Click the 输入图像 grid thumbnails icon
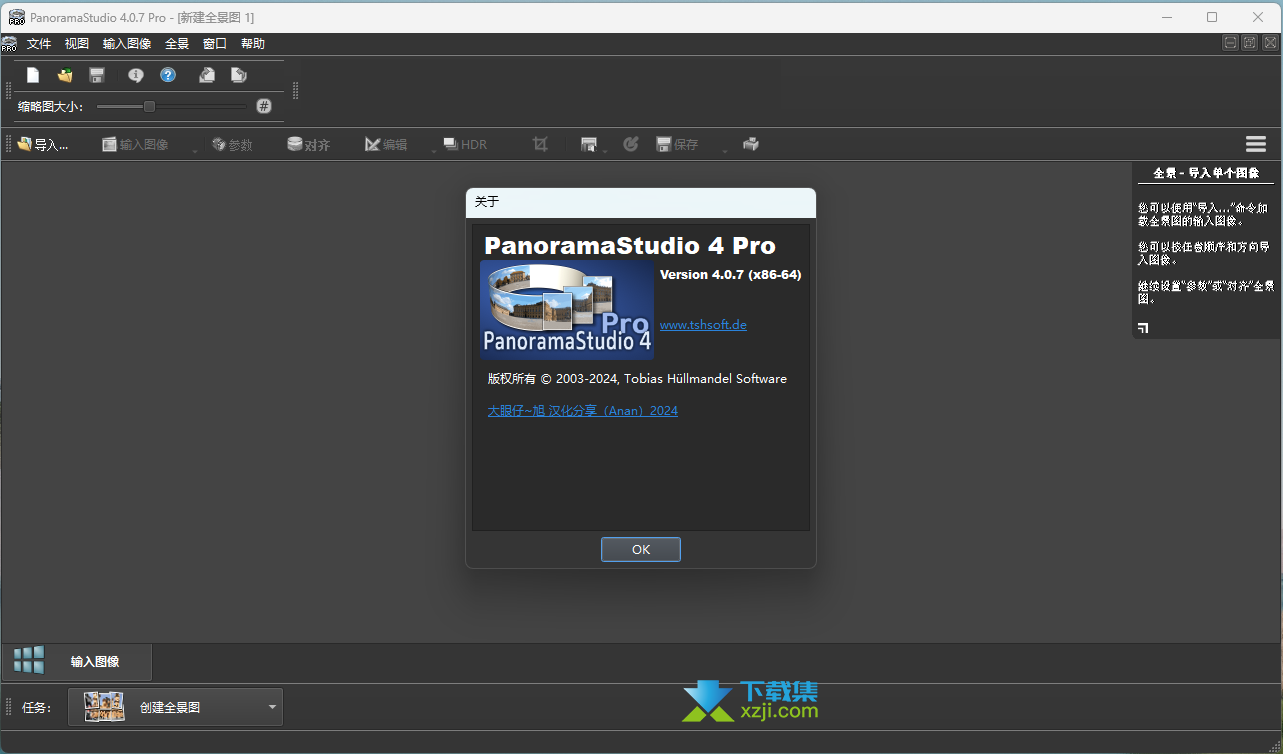 point(29,660)
